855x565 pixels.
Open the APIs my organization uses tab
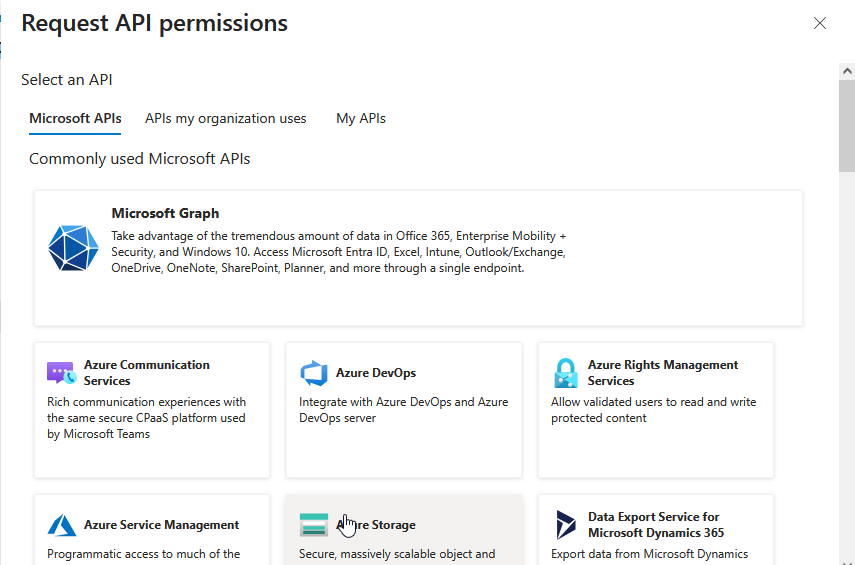click(225, 118)
